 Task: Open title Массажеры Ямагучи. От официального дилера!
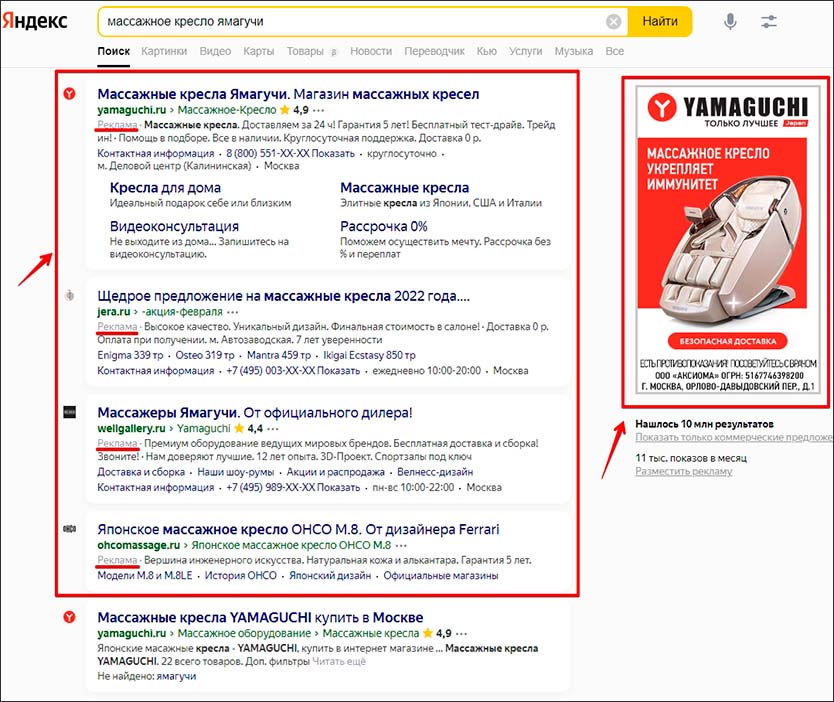click(x=255, y=413)
